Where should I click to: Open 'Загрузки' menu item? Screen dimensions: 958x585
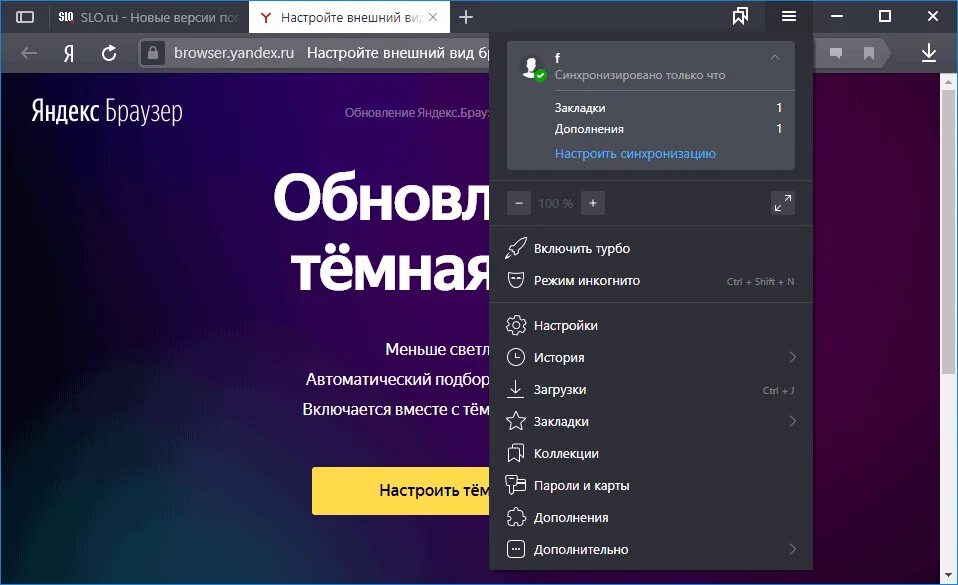(651, 389)
